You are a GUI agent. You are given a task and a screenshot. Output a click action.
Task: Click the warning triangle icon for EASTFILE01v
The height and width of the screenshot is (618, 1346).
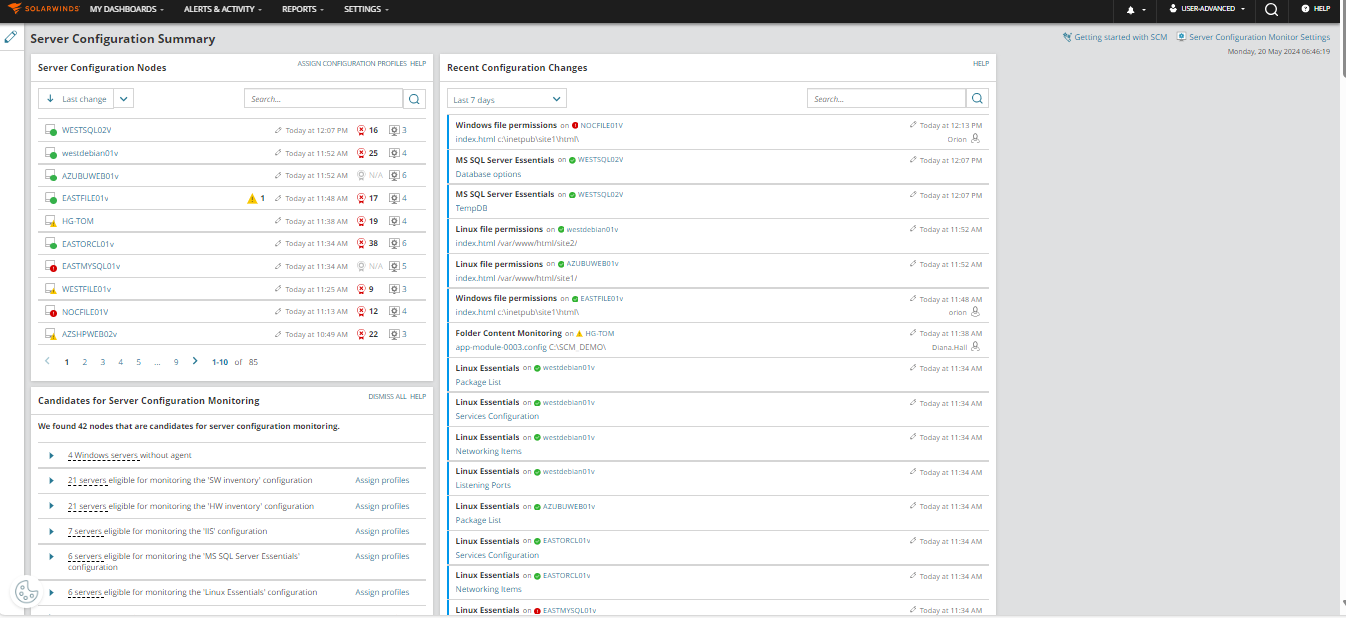point(252,198)
